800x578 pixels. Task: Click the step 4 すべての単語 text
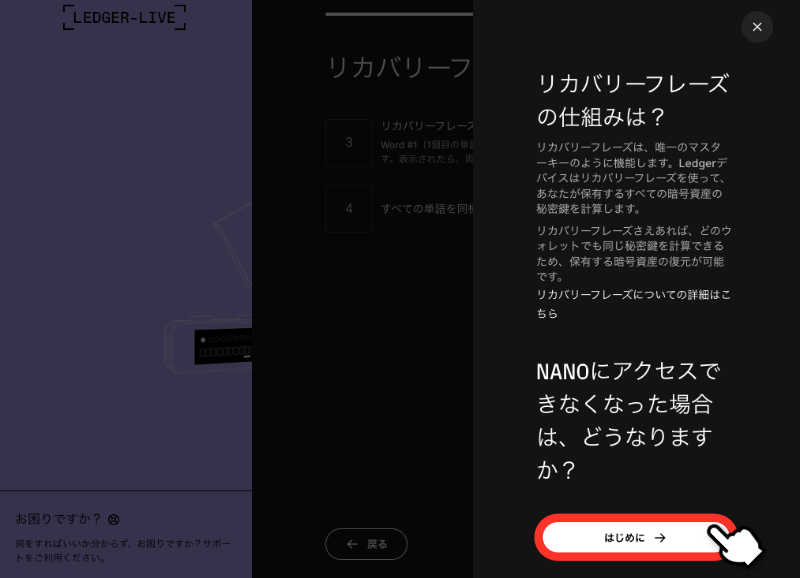tap(427, 209)
